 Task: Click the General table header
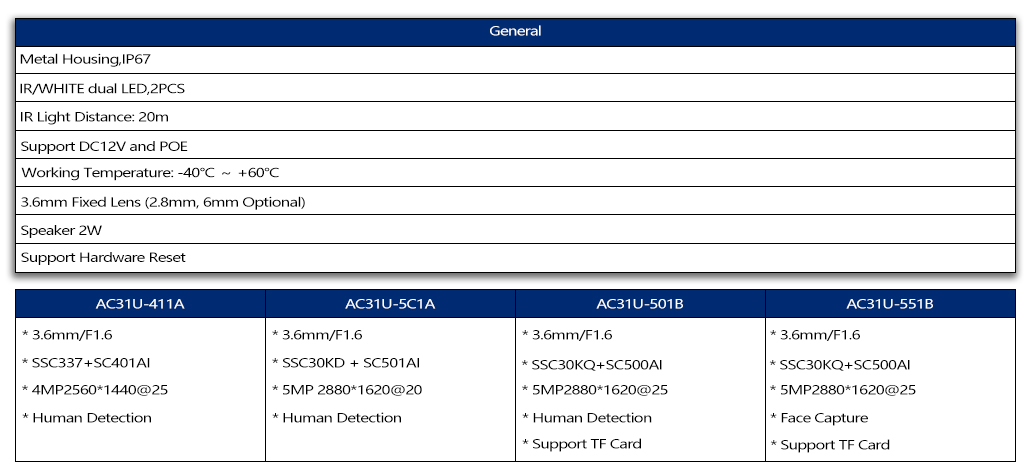tap(515, 31)
